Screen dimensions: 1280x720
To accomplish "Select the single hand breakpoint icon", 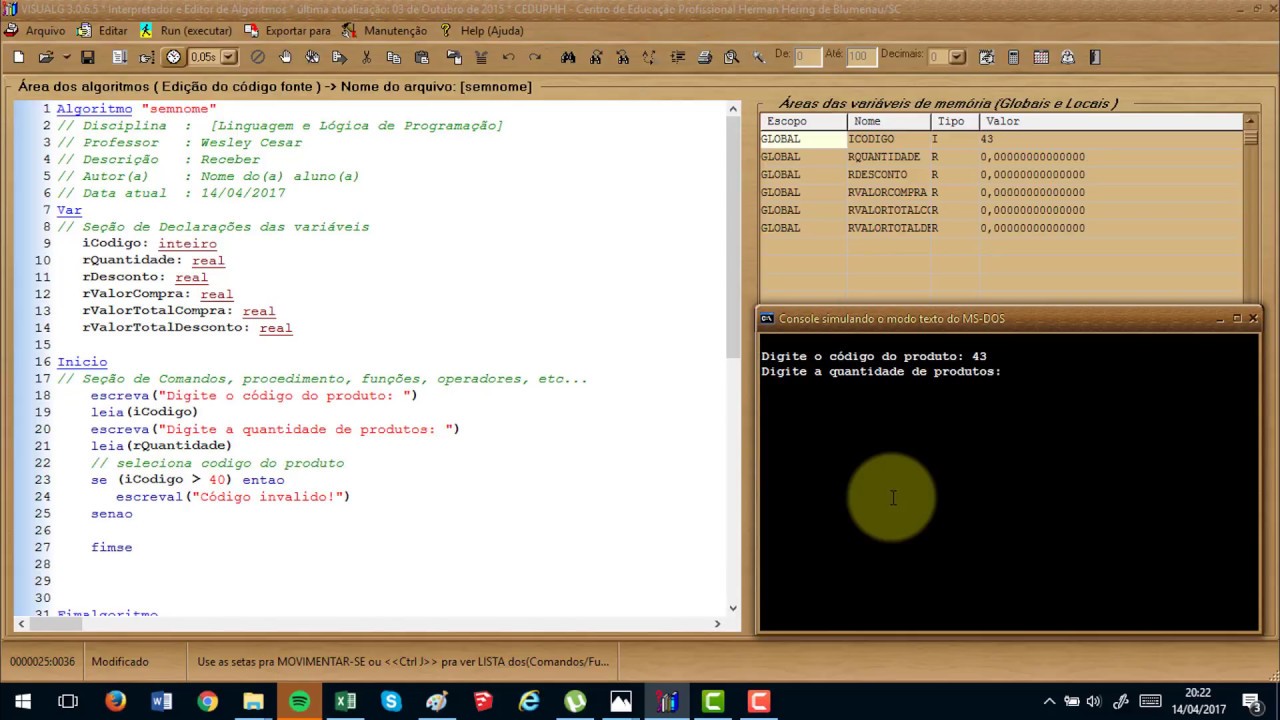I will click(x=286, y=57).
